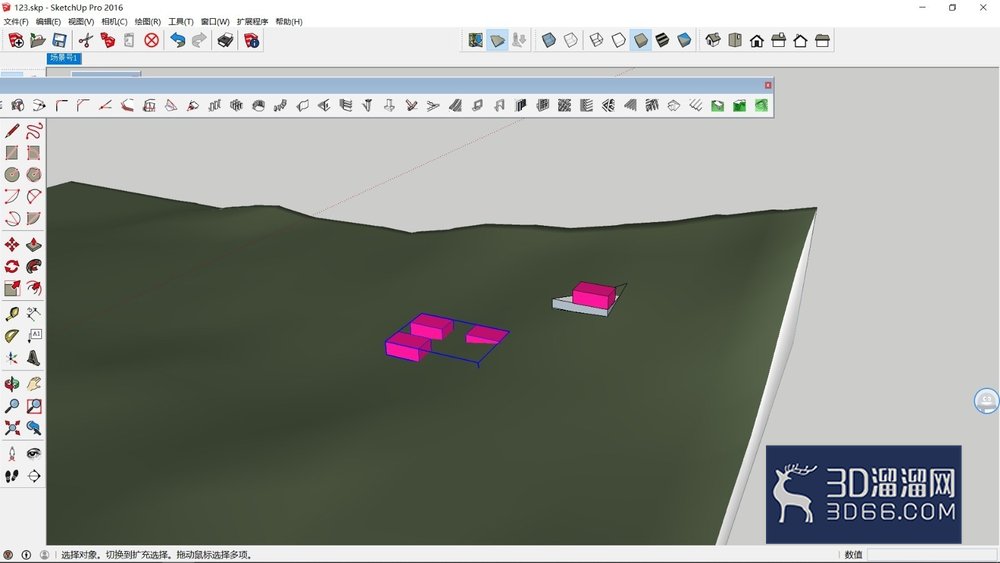Image resolution: width=1000 pixels, height=563 pixels.
Task: Select the Protractor tool
Action: pos(12,336)
